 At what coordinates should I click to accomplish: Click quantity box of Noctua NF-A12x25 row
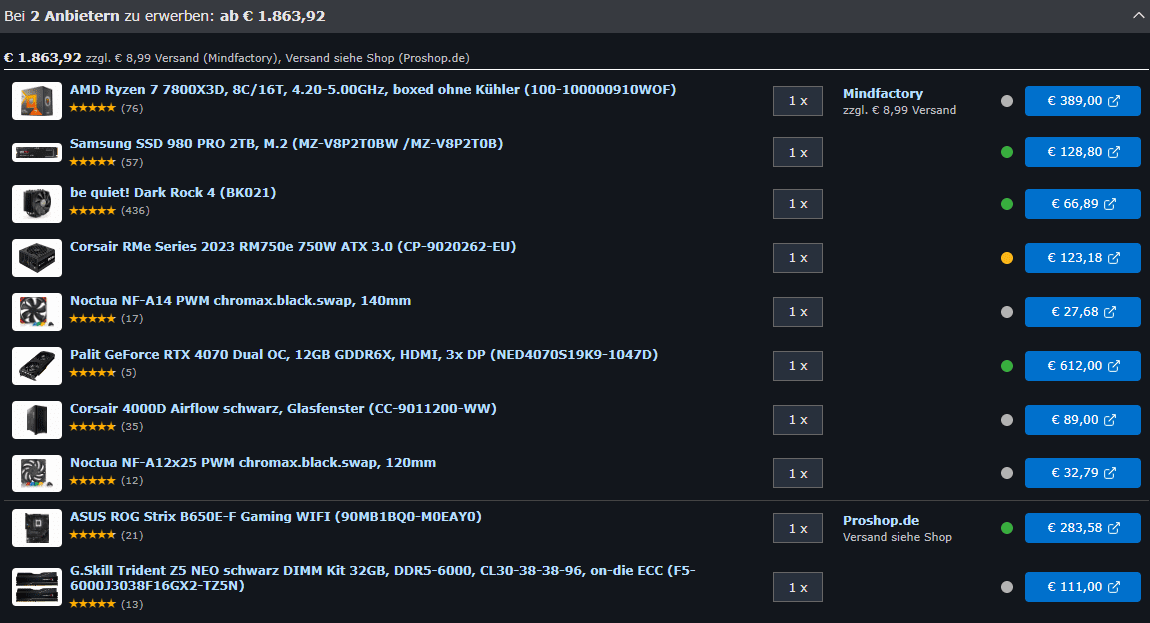[798, 473]
